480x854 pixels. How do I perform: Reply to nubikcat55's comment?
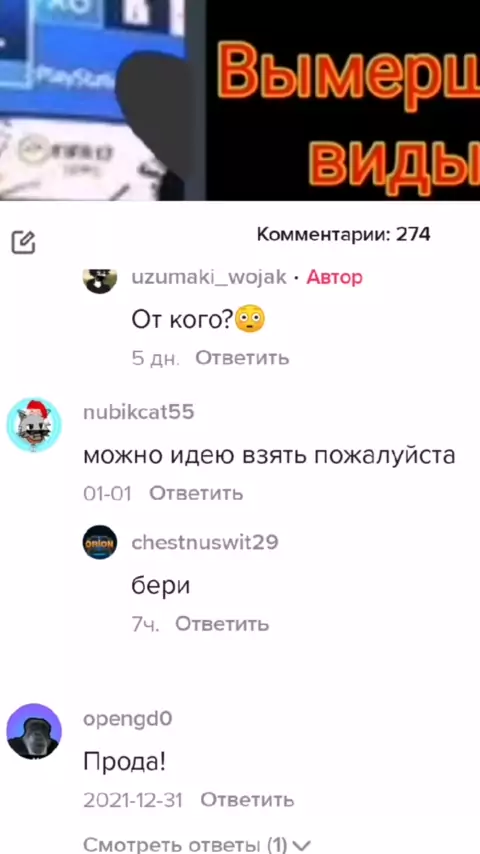tap(196, 493)
